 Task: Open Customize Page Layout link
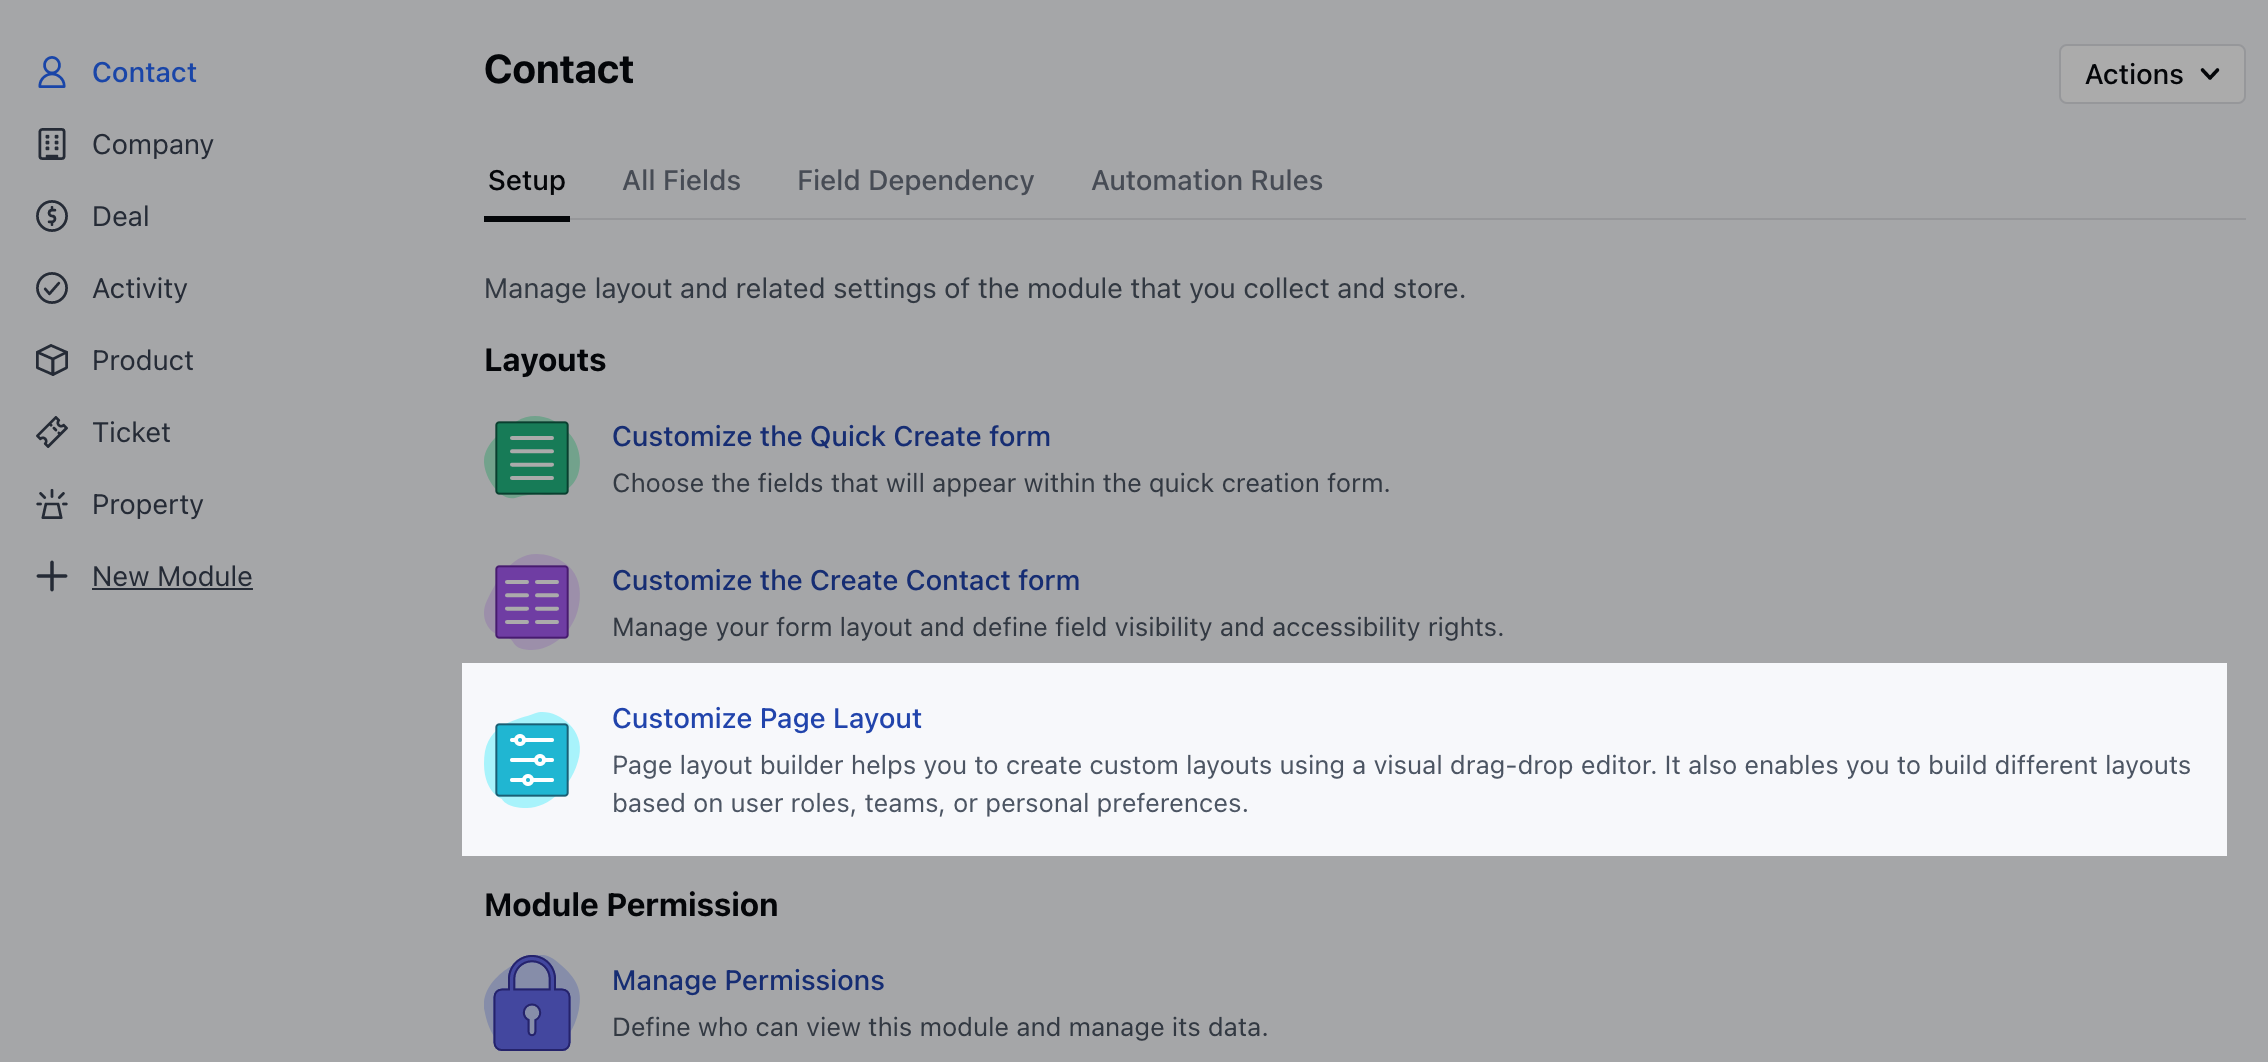pos(767,718)
